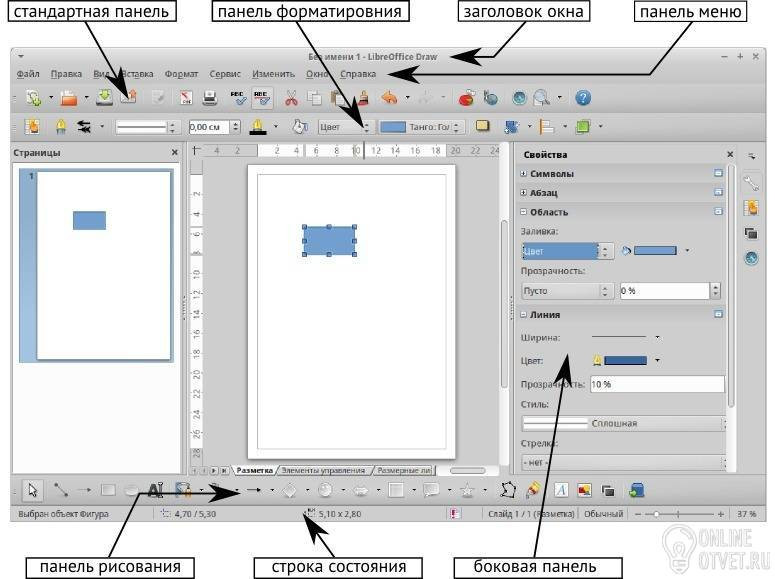The width and height of the screenshot is (775, 579).
Task: Open Сервис menu
Action: pos(225,74)
